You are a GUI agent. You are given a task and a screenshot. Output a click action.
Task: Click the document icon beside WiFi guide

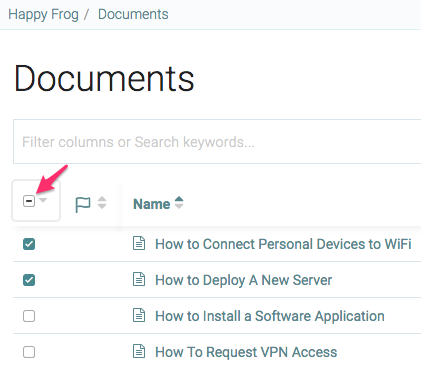pyautogui.click(x=139, y=243)
